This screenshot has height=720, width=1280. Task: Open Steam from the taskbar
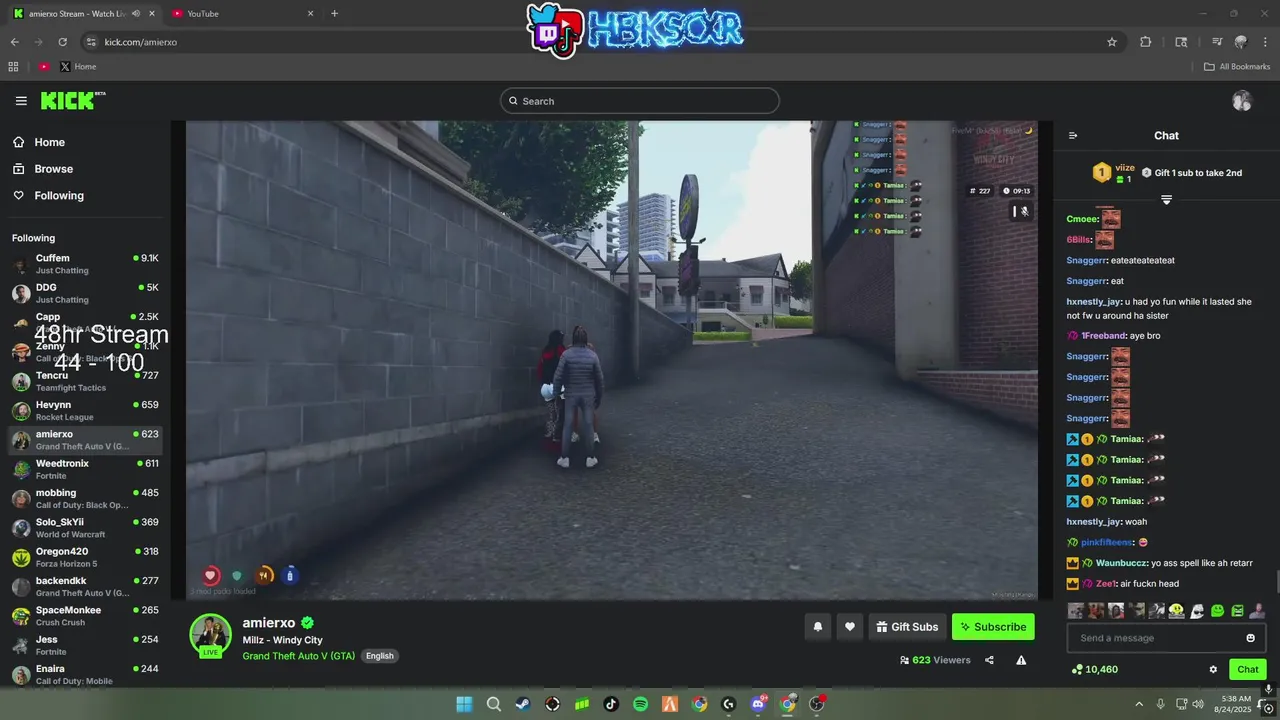point(523,704)
